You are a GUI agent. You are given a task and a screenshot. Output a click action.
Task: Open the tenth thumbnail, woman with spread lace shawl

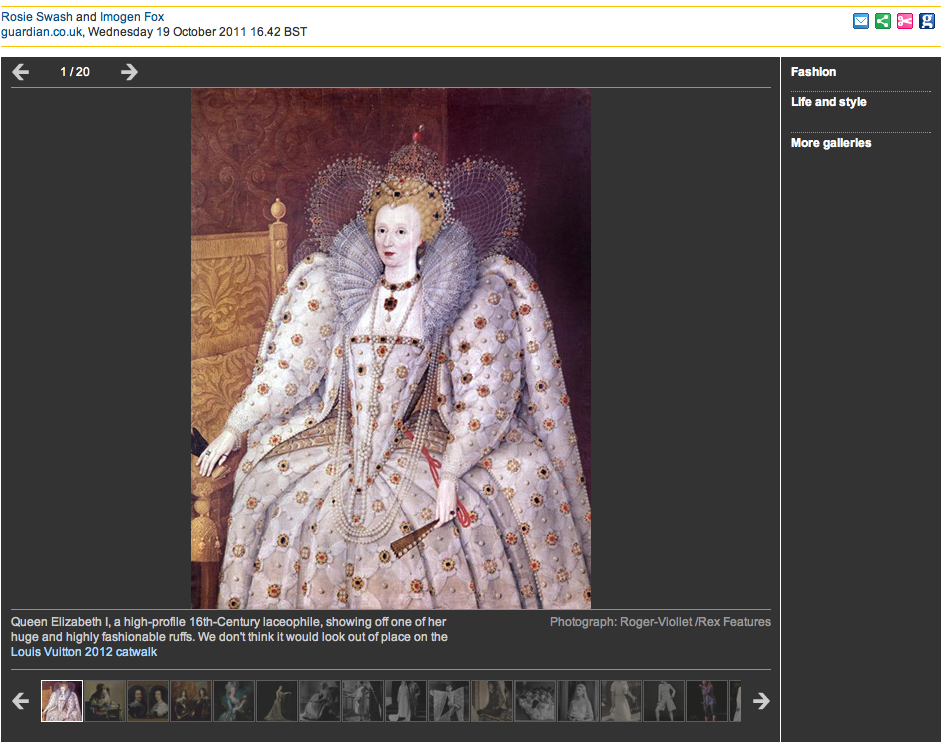[449, 701]
